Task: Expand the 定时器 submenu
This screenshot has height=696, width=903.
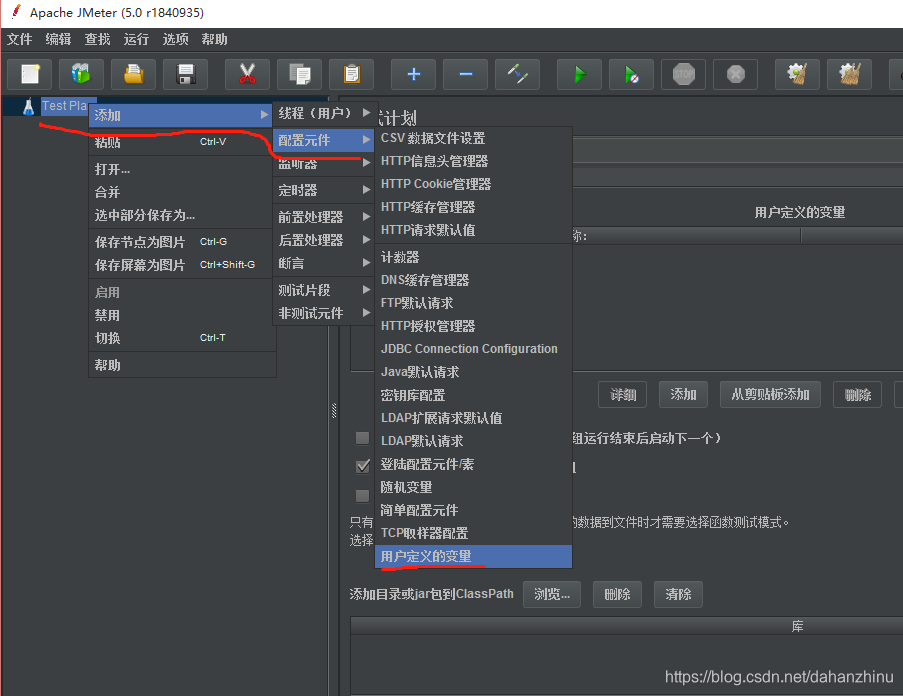Action: pos(324,190)
